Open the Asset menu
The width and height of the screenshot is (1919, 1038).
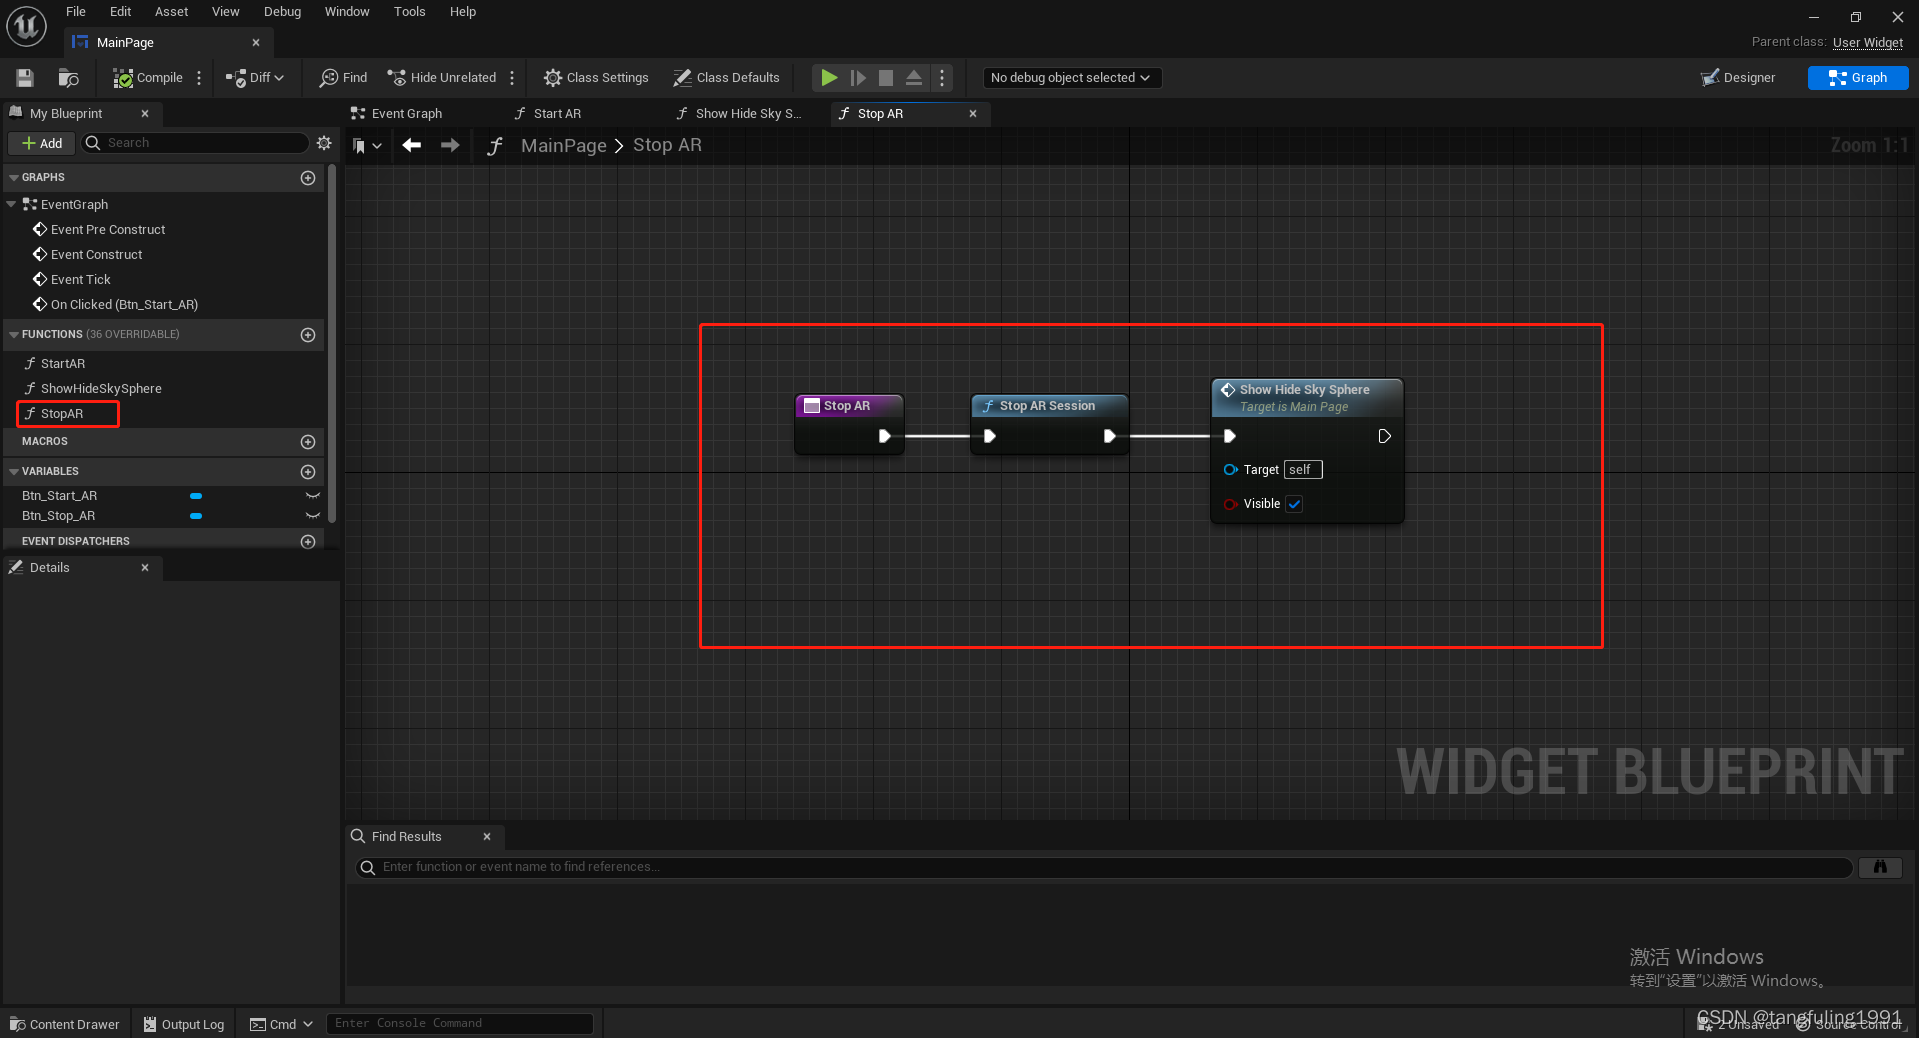(172, 12)
